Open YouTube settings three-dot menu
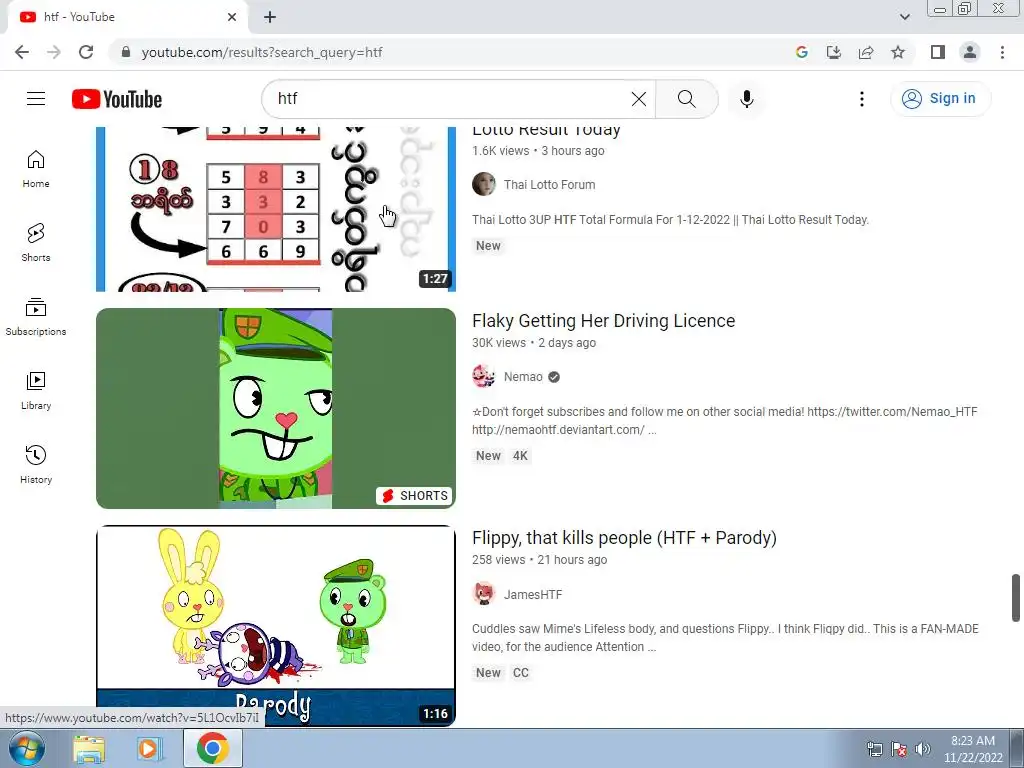 click(861, 99)
